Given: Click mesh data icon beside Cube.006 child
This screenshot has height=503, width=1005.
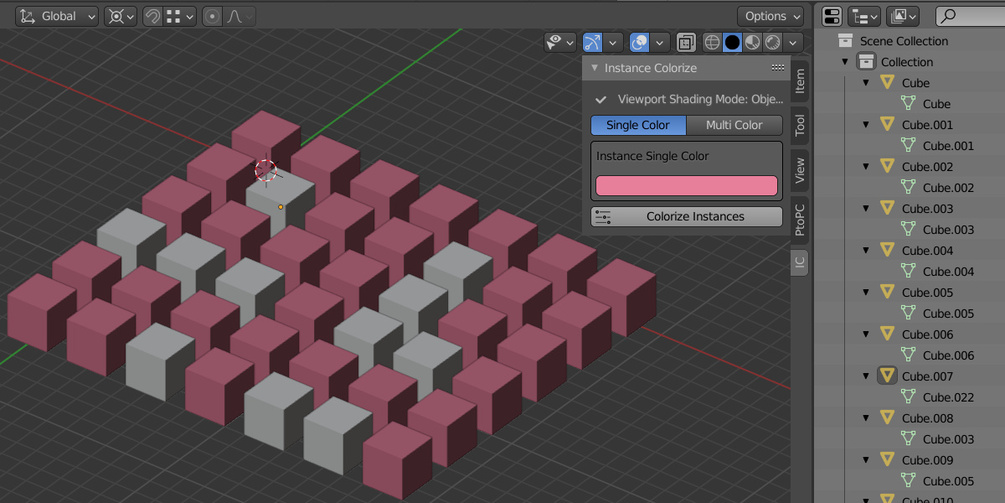Looking at the screenshot, I should [x=908, y=355].
